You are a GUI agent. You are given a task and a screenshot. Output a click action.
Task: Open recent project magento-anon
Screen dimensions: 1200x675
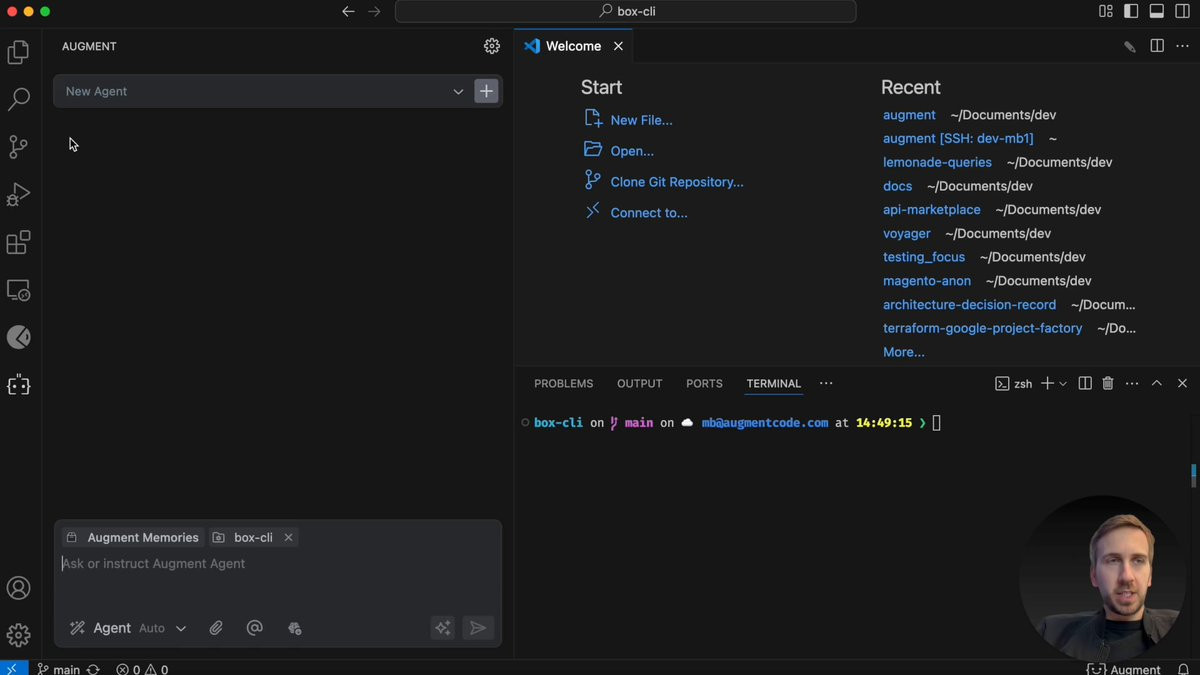(927, 281)
